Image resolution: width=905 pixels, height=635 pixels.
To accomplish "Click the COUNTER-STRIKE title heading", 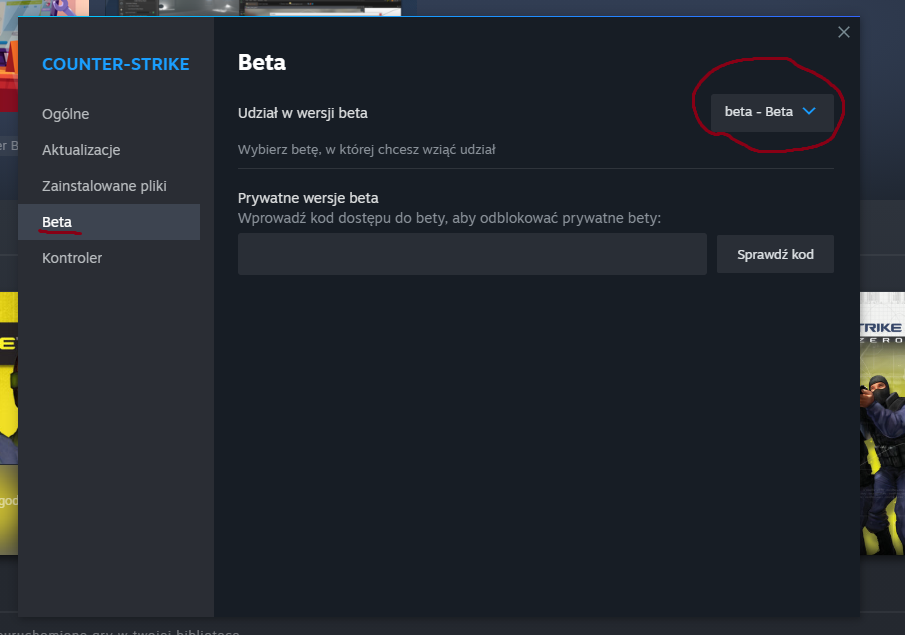I will pyautogui.click(x=115, y=64).
